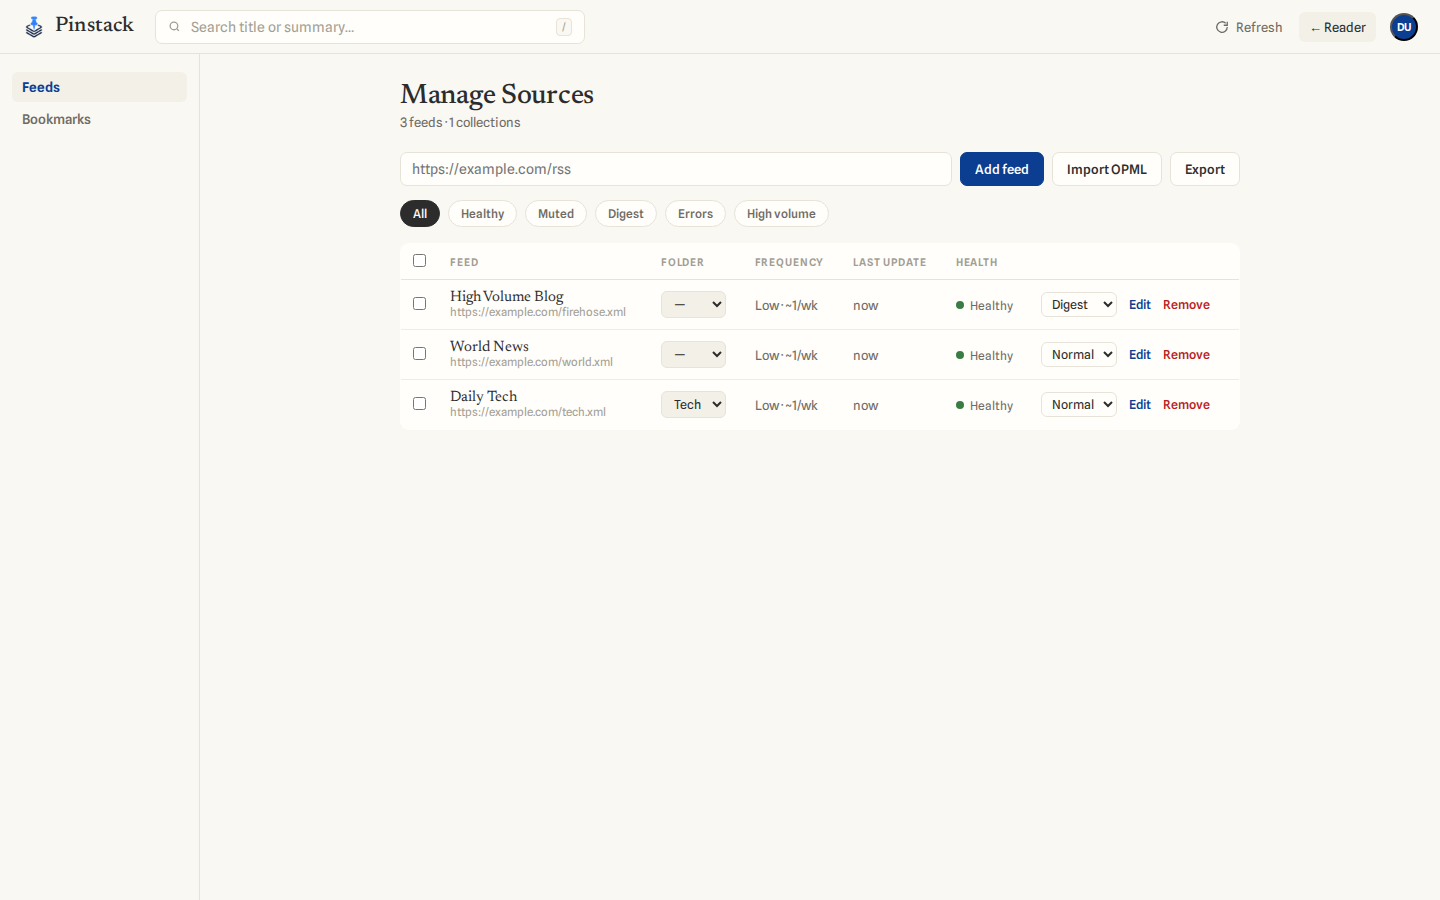Click the Frequency column header
The image size is (1440, 900).
pyautogui.click(x=789, y=262)
